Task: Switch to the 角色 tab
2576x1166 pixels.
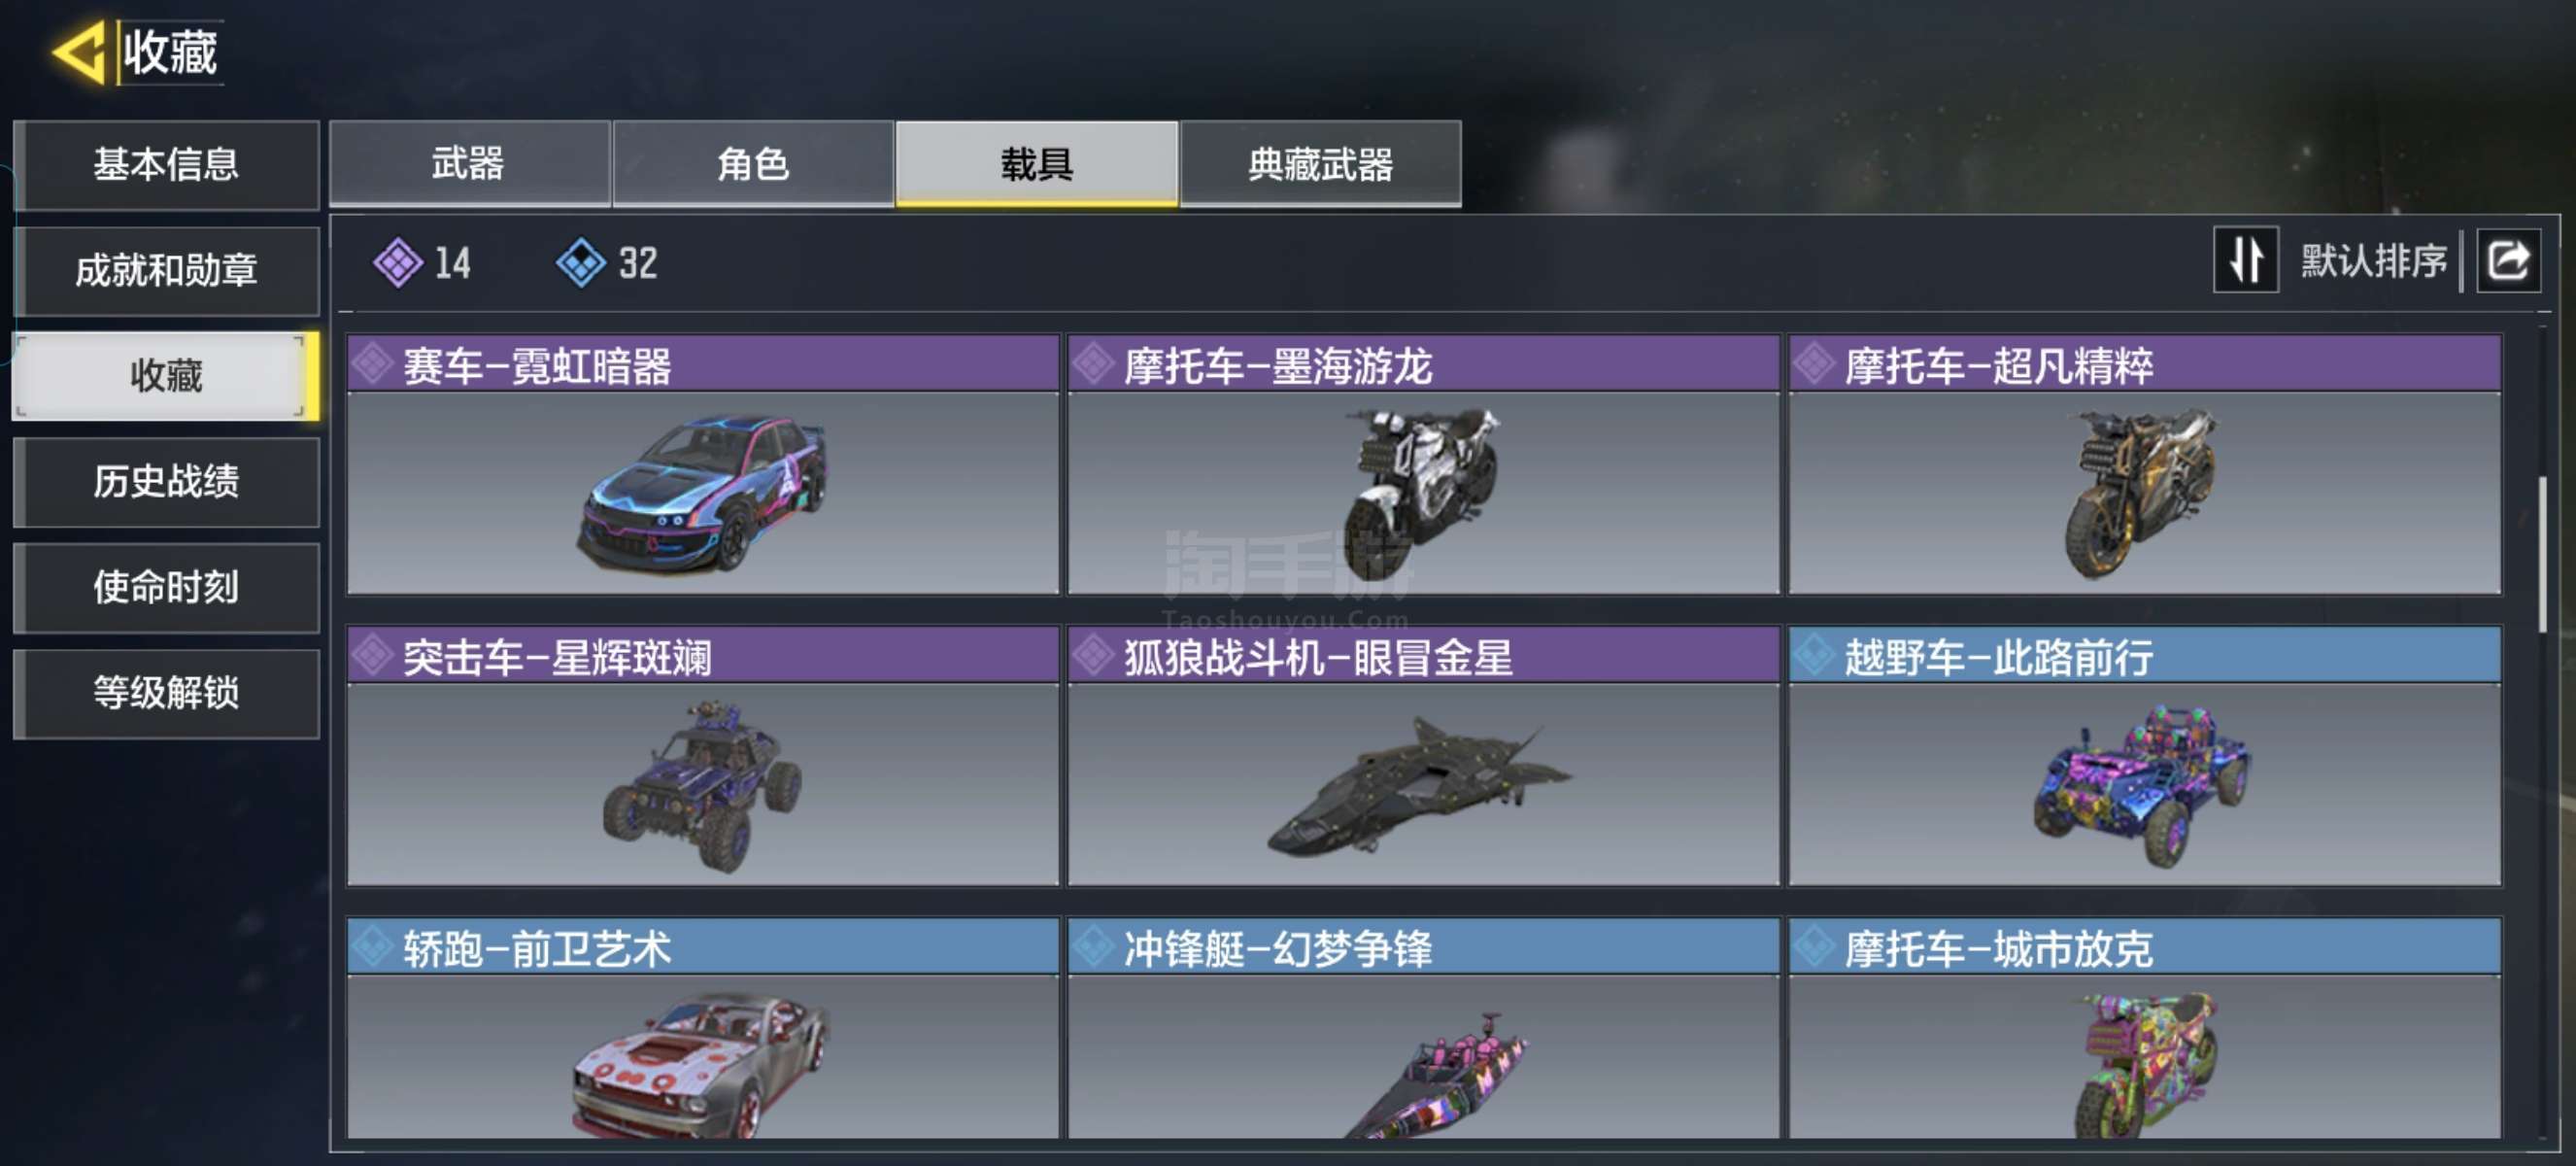Action: pyautogui.click(x=753, y=164)
